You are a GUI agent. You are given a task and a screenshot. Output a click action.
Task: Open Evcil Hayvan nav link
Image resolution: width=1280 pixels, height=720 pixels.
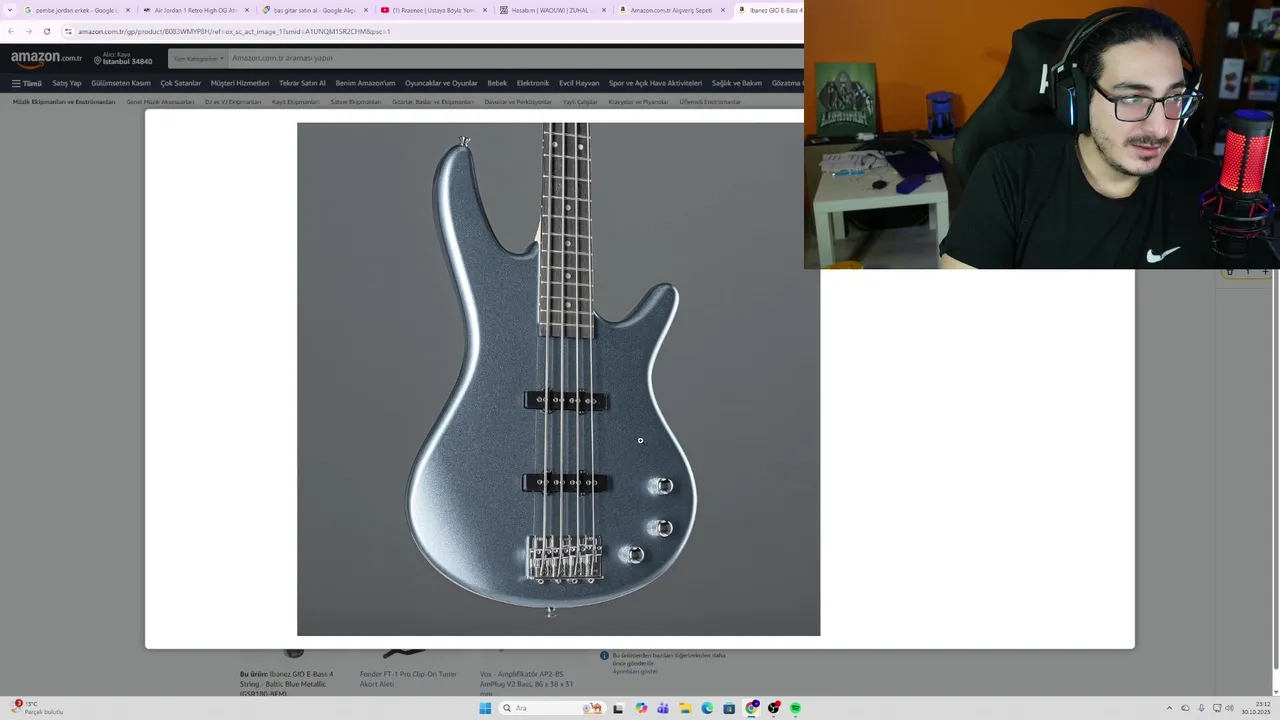[579, 83]
